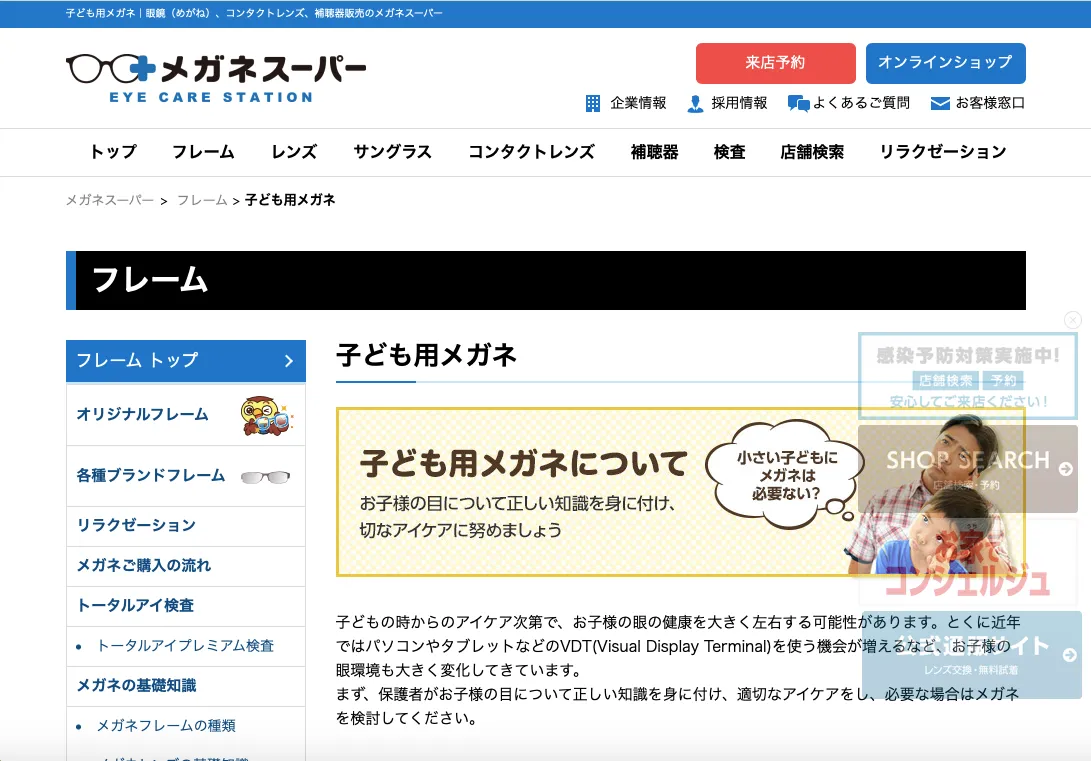Screen dimensions: 1091x761
Task: Click the 店舗検索 tag in floating banner
Action: pos(946,380)
